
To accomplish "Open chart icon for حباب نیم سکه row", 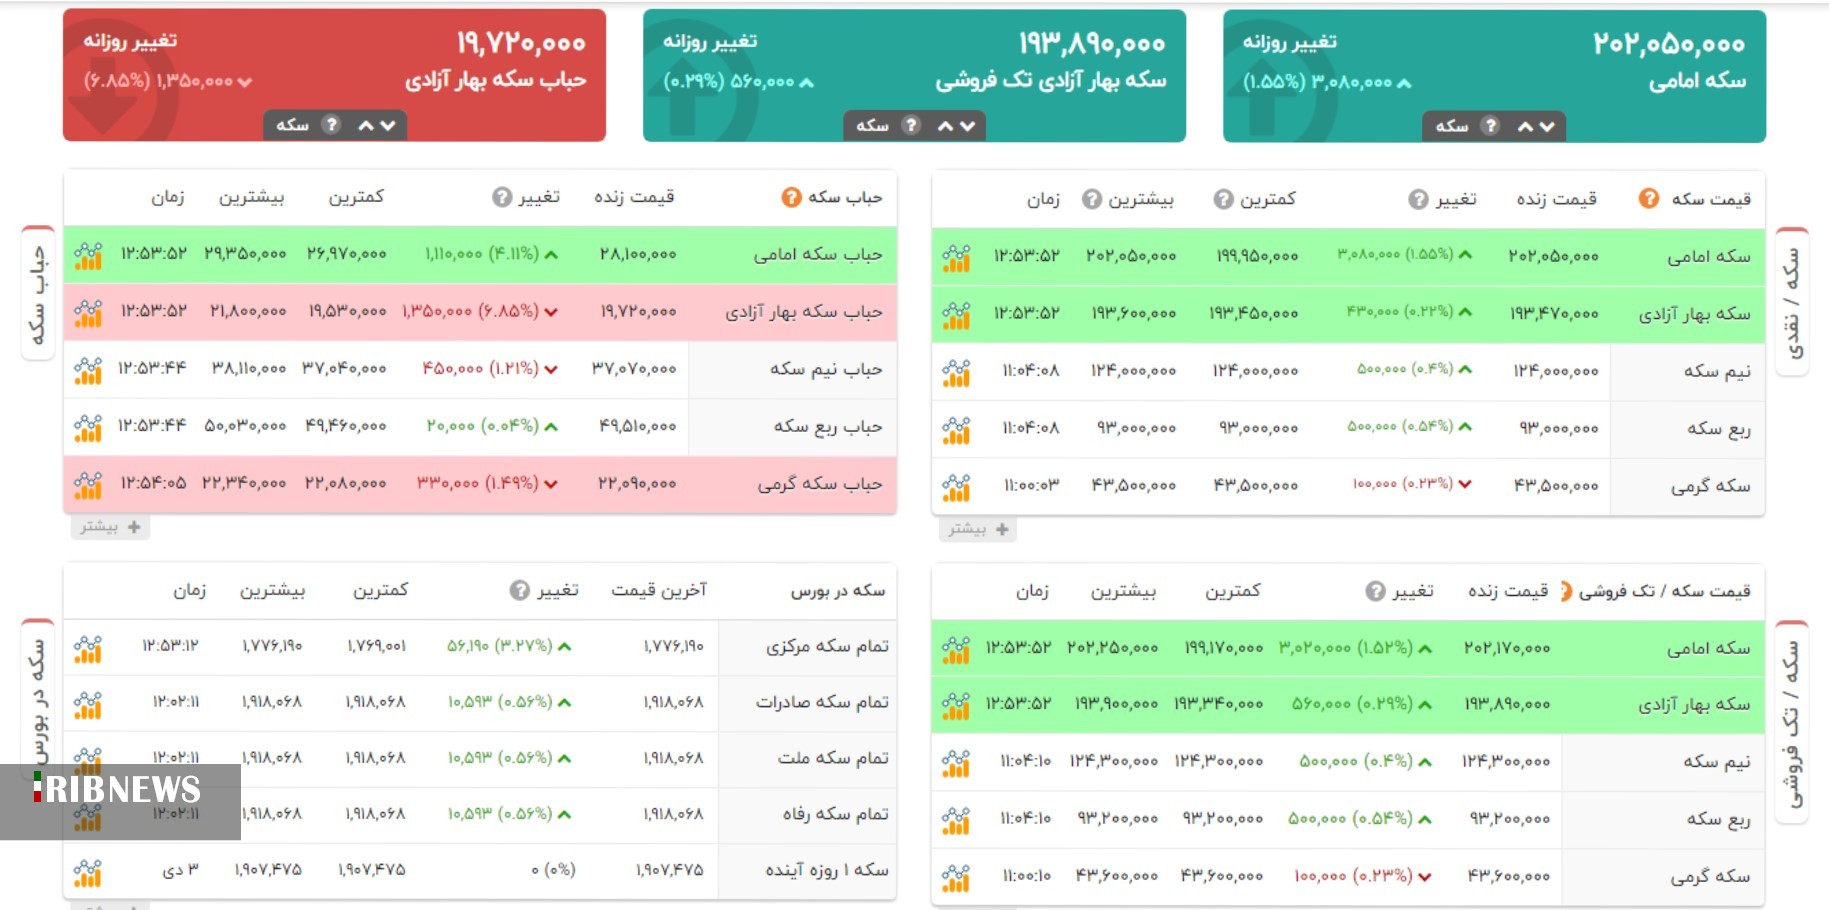I will (x=88, y=370).
